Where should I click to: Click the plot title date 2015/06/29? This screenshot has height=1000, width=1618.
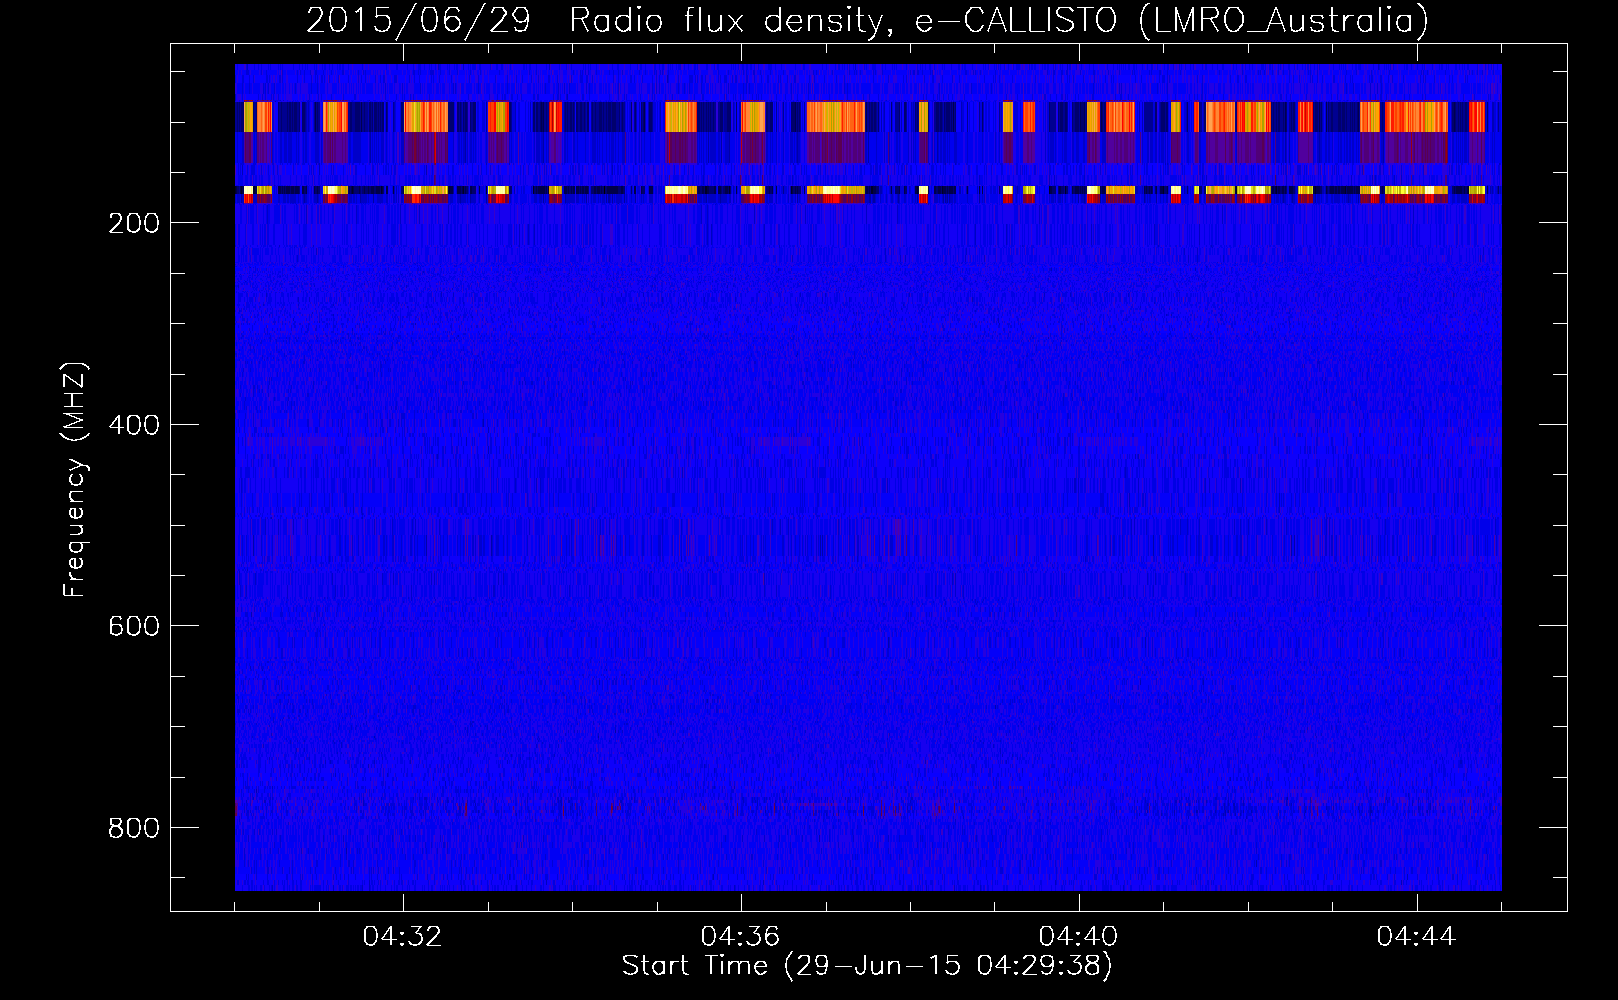coord(418,21)
